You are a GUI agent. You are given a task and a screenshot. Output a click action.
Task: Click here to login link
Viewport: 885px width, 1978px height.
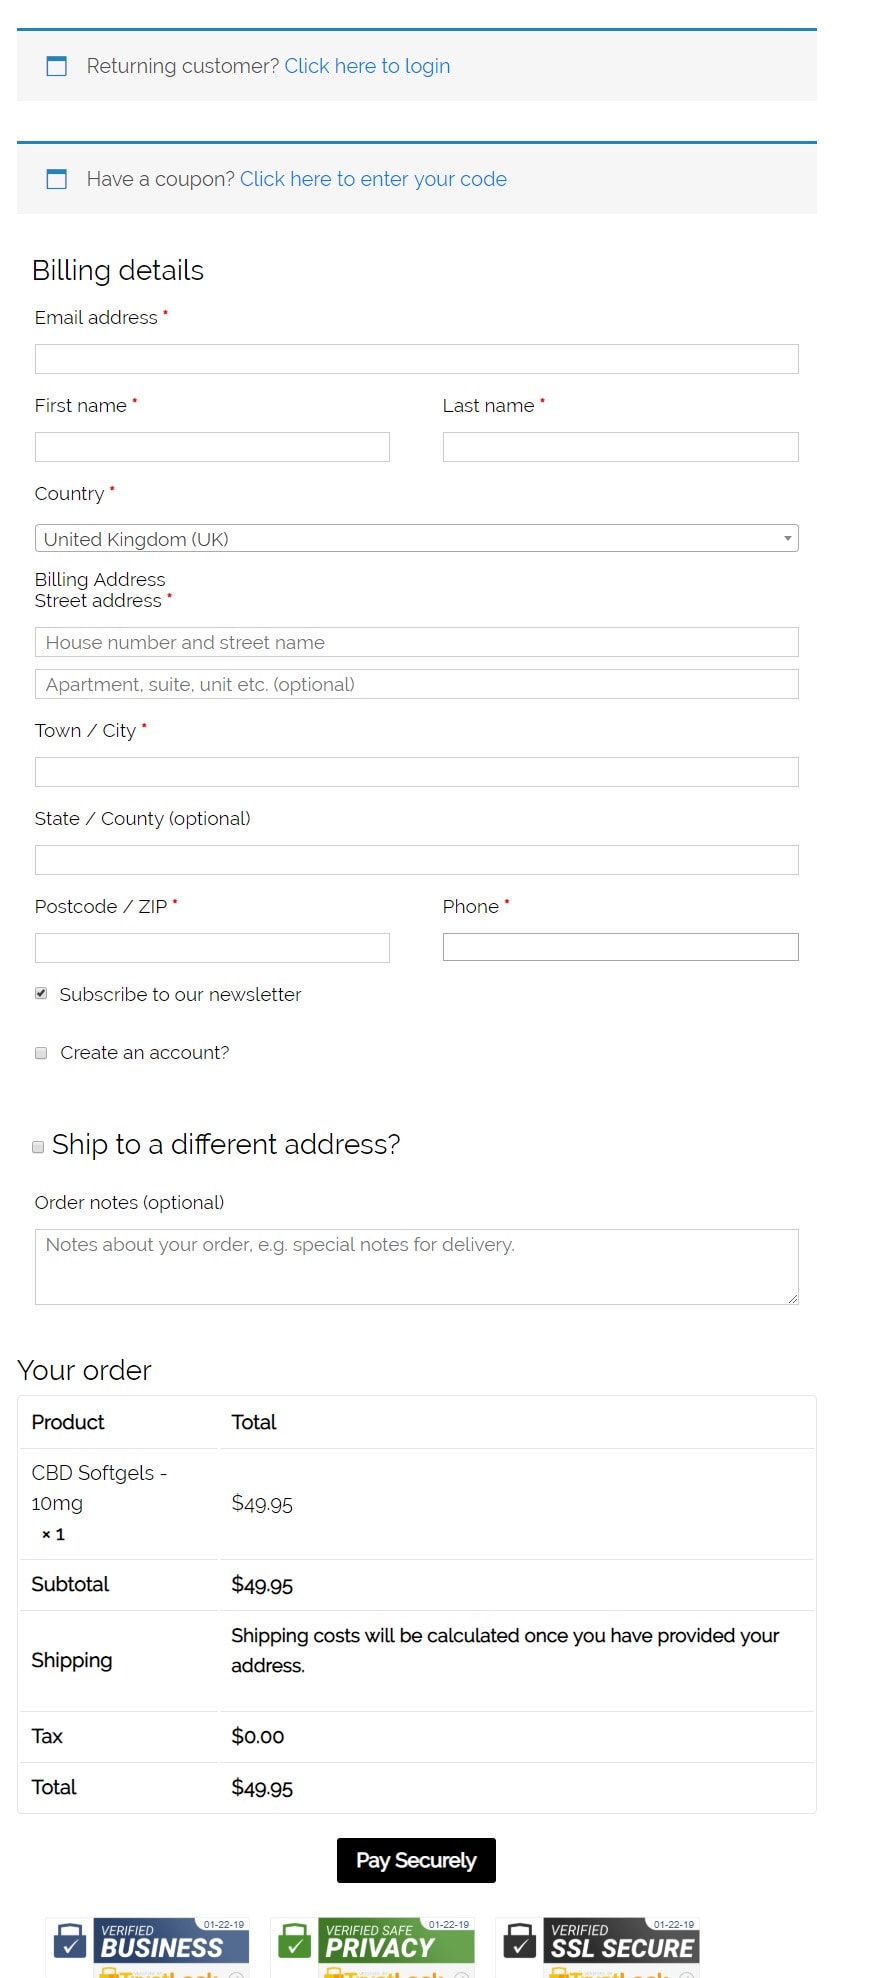[x=367, y=66]
